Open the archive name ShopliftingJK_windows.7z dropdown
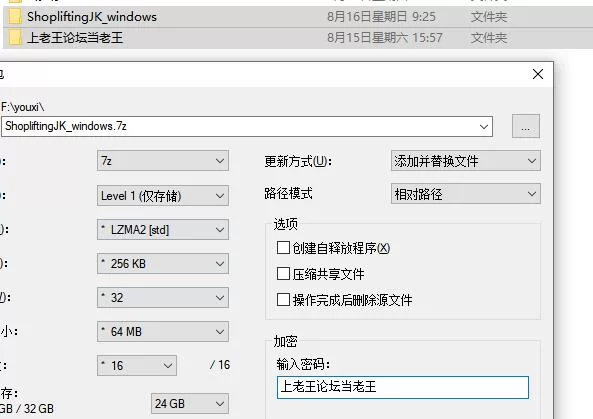The height and width of the screenshot is (419, 593). click(x=484, y=126)
